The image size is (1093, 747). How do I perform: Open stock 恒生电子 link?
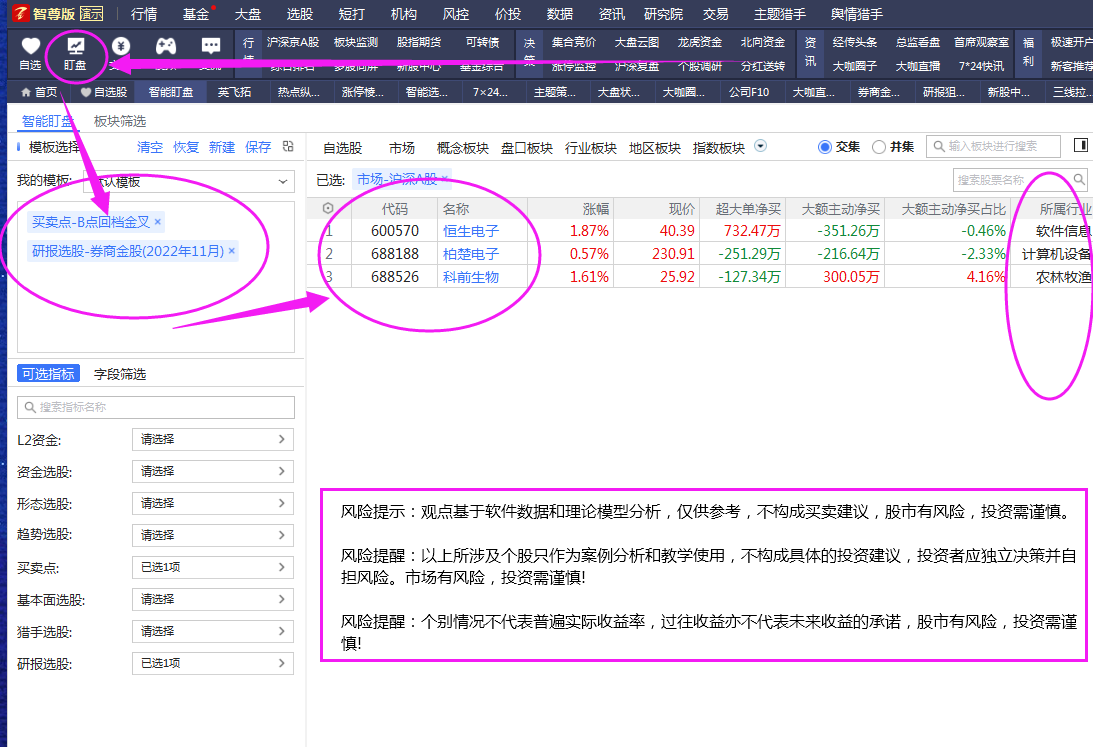point(471,231)
